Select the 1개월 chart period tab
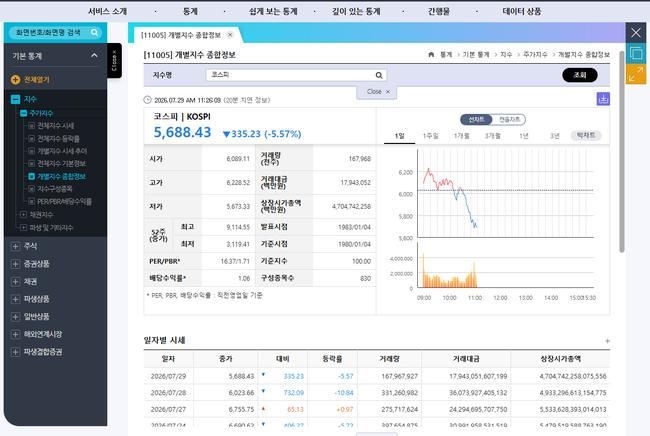650x436 pixels. [461, 136]
